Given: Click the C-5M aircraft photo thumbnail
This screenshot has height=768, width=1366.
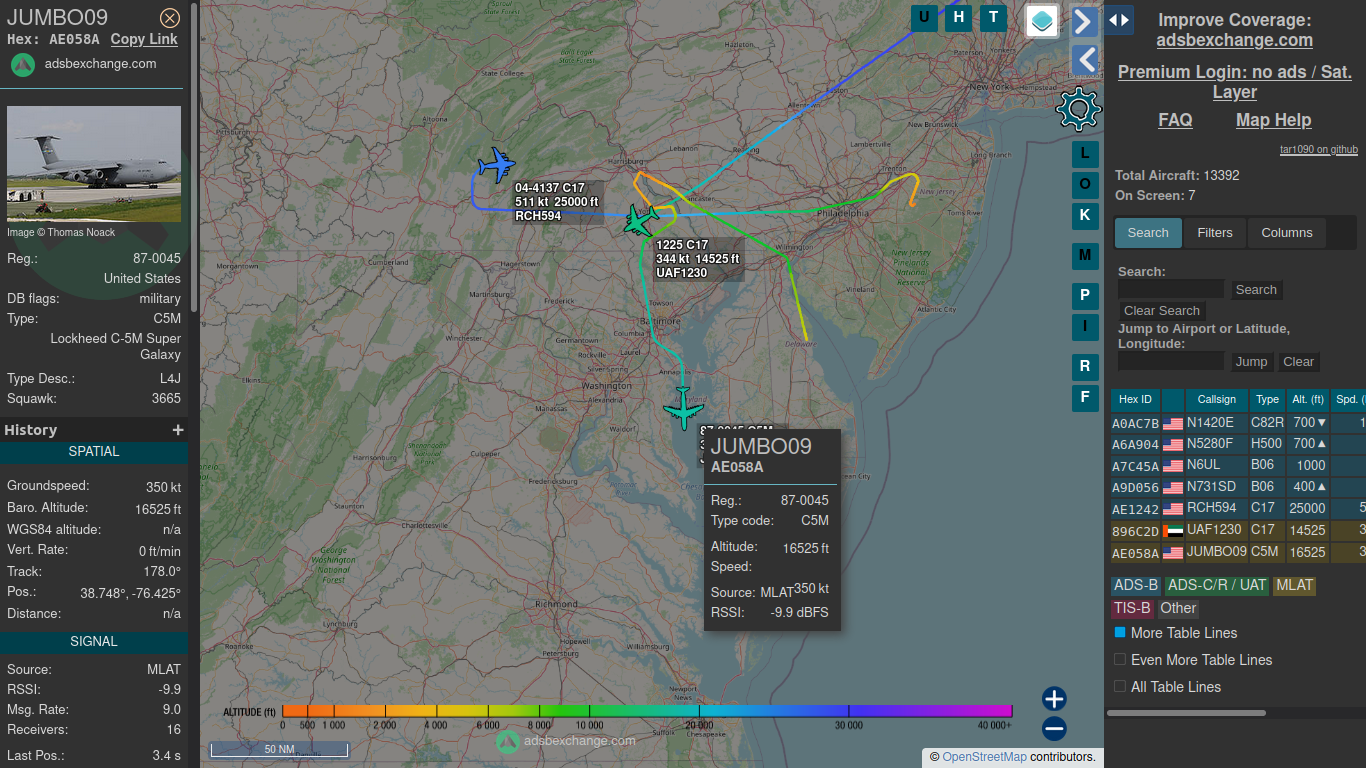Looking at the screenshot, I should 94,164.
